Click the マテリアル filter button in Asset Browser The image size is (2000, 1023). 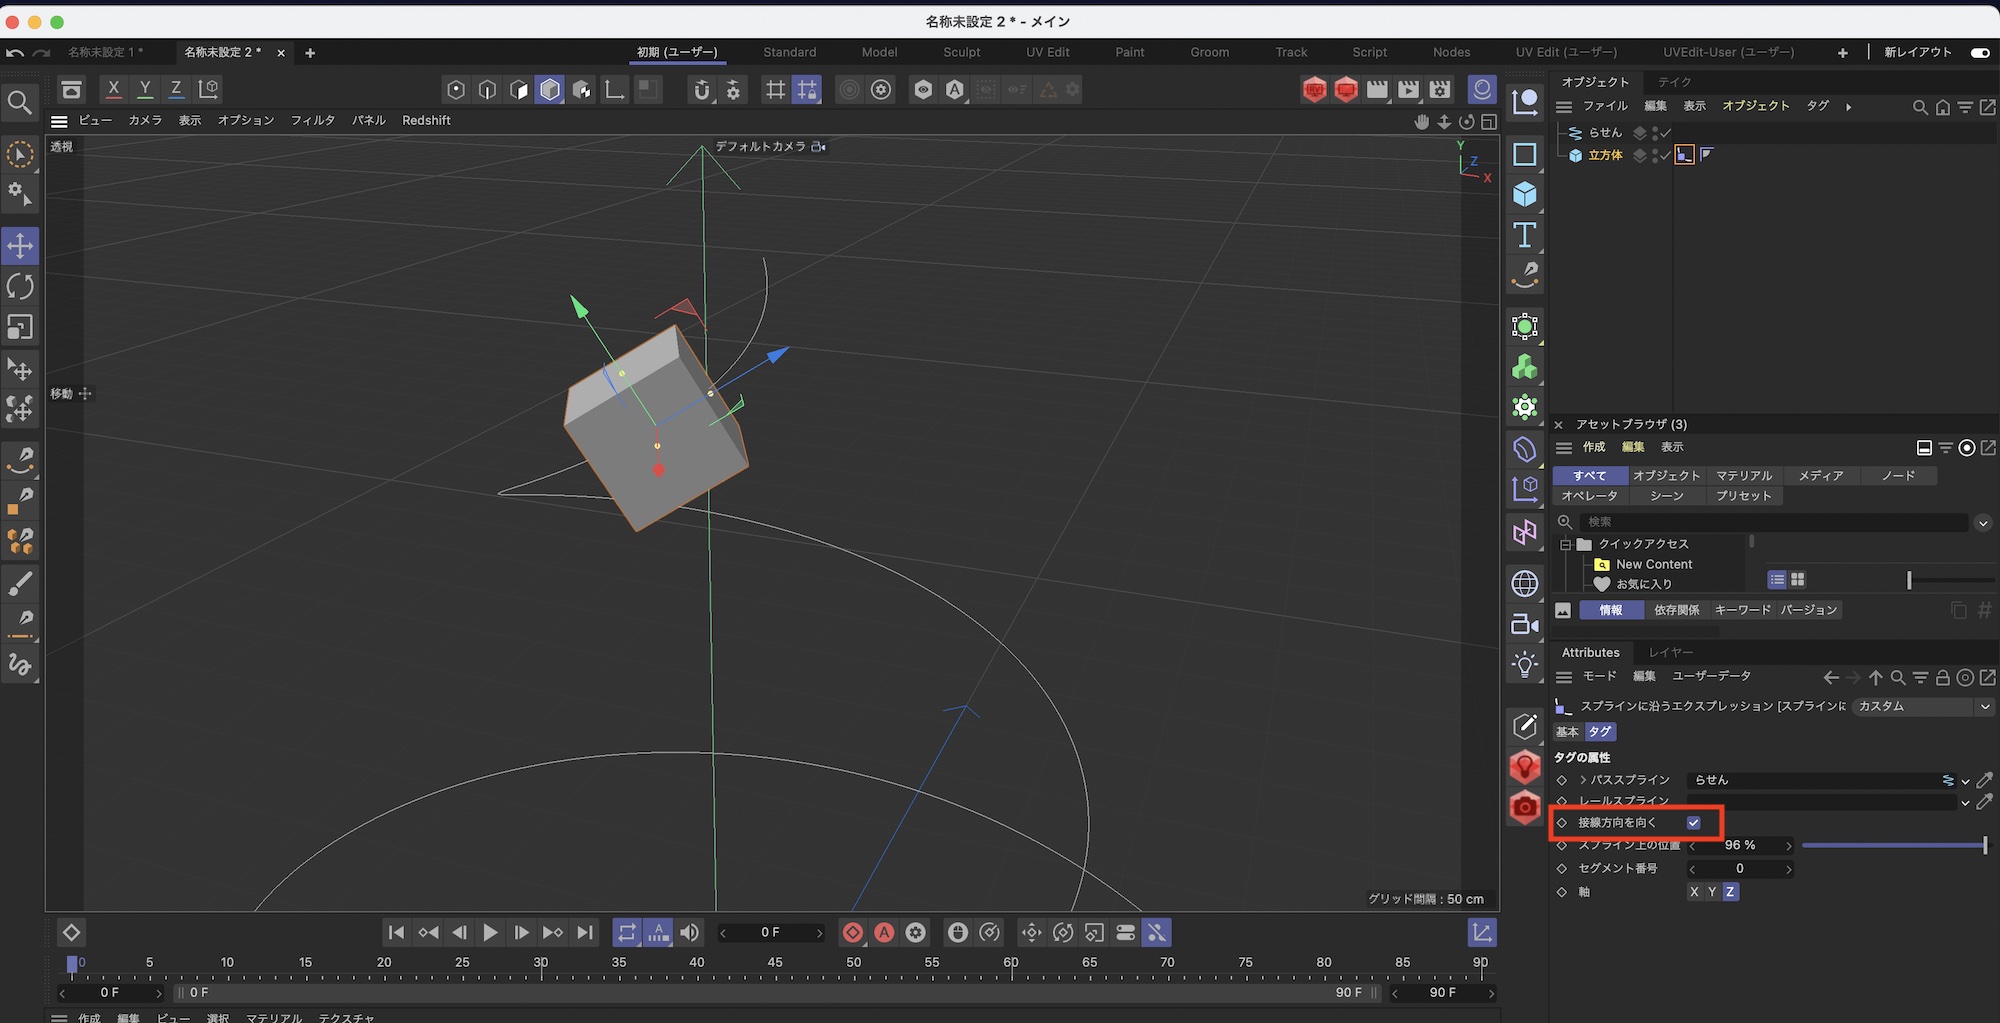coord(1743,476)
